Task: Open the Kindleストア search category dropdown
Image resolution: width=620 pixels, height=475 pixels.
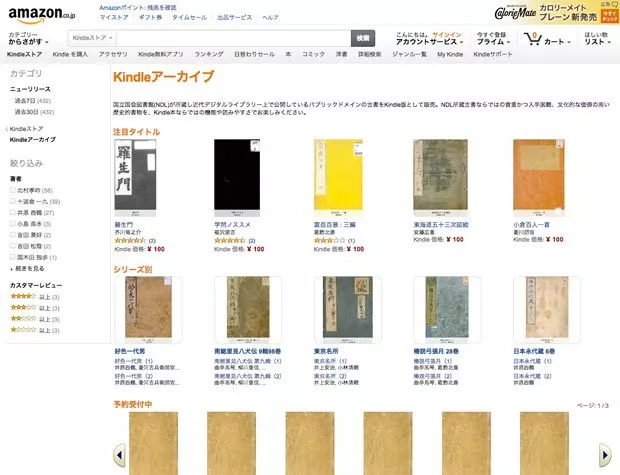Action: tap(93, 38)
